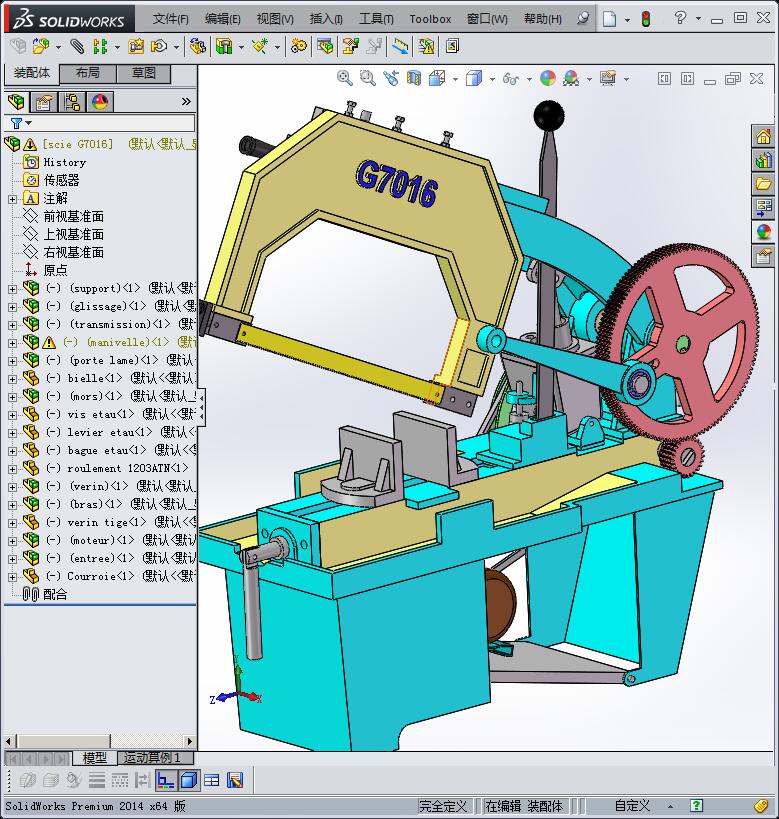Open the Toolbox menu
Viewport: 779px width, 819px height.
pos(430,19)
